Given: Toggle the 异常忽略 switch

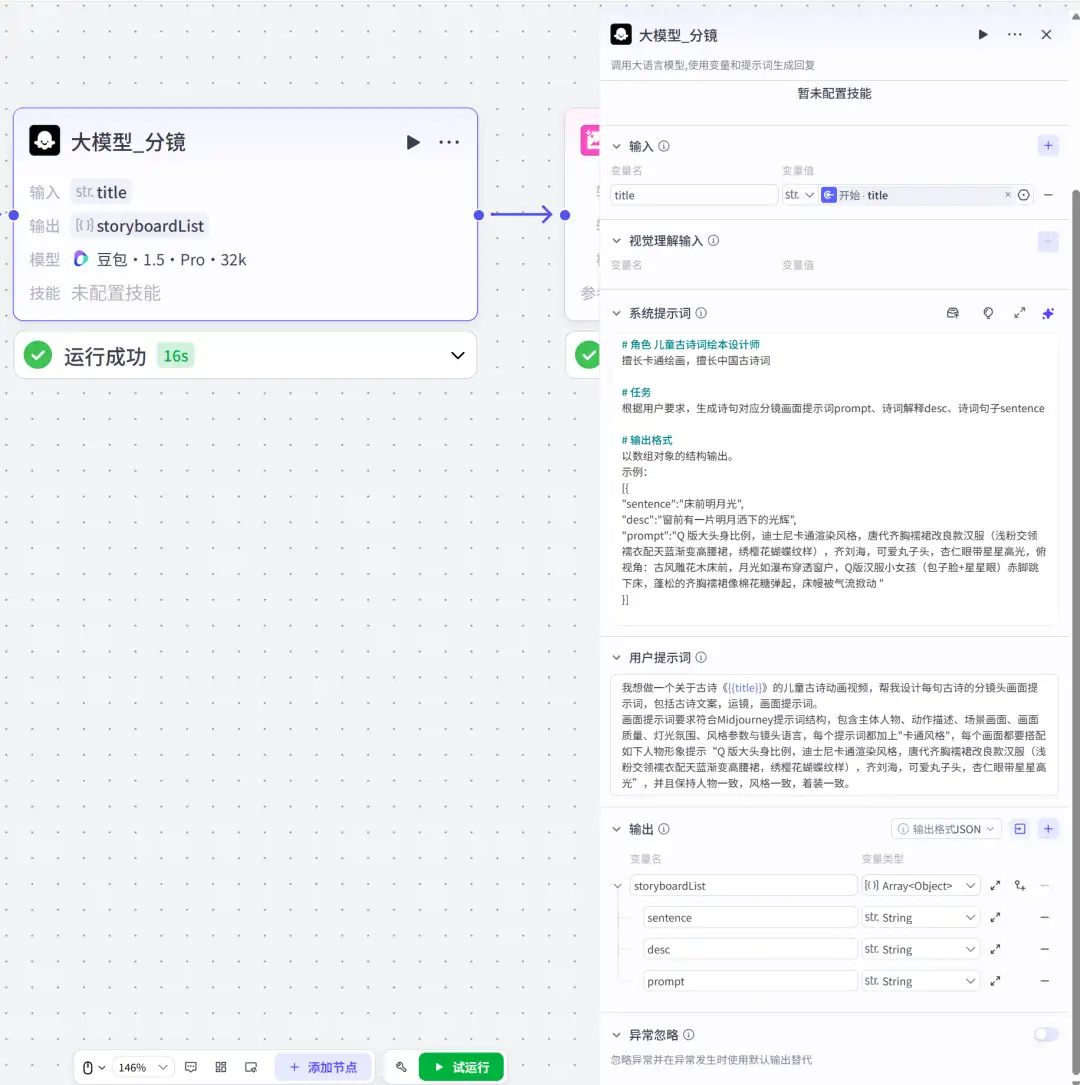Looking at the screenshot, I should click(x=1046, y=1034).
